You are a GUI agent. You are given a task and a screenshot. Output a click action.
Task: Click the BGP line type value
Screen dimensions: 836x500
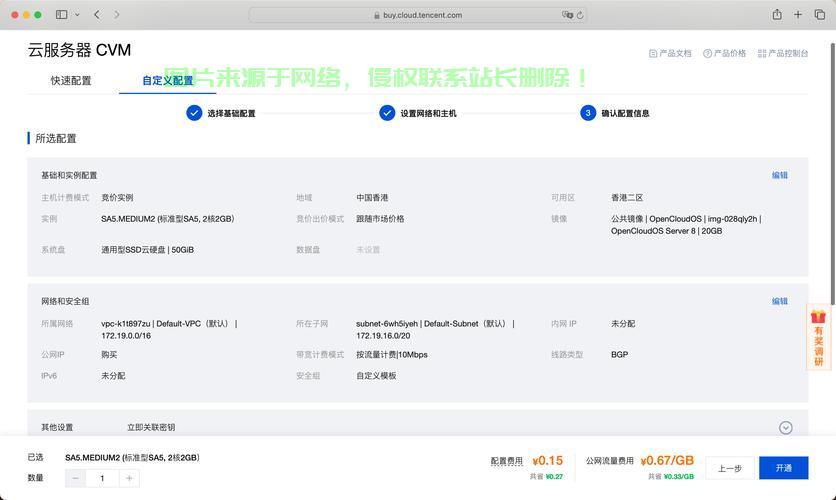[x=620, y=354]
